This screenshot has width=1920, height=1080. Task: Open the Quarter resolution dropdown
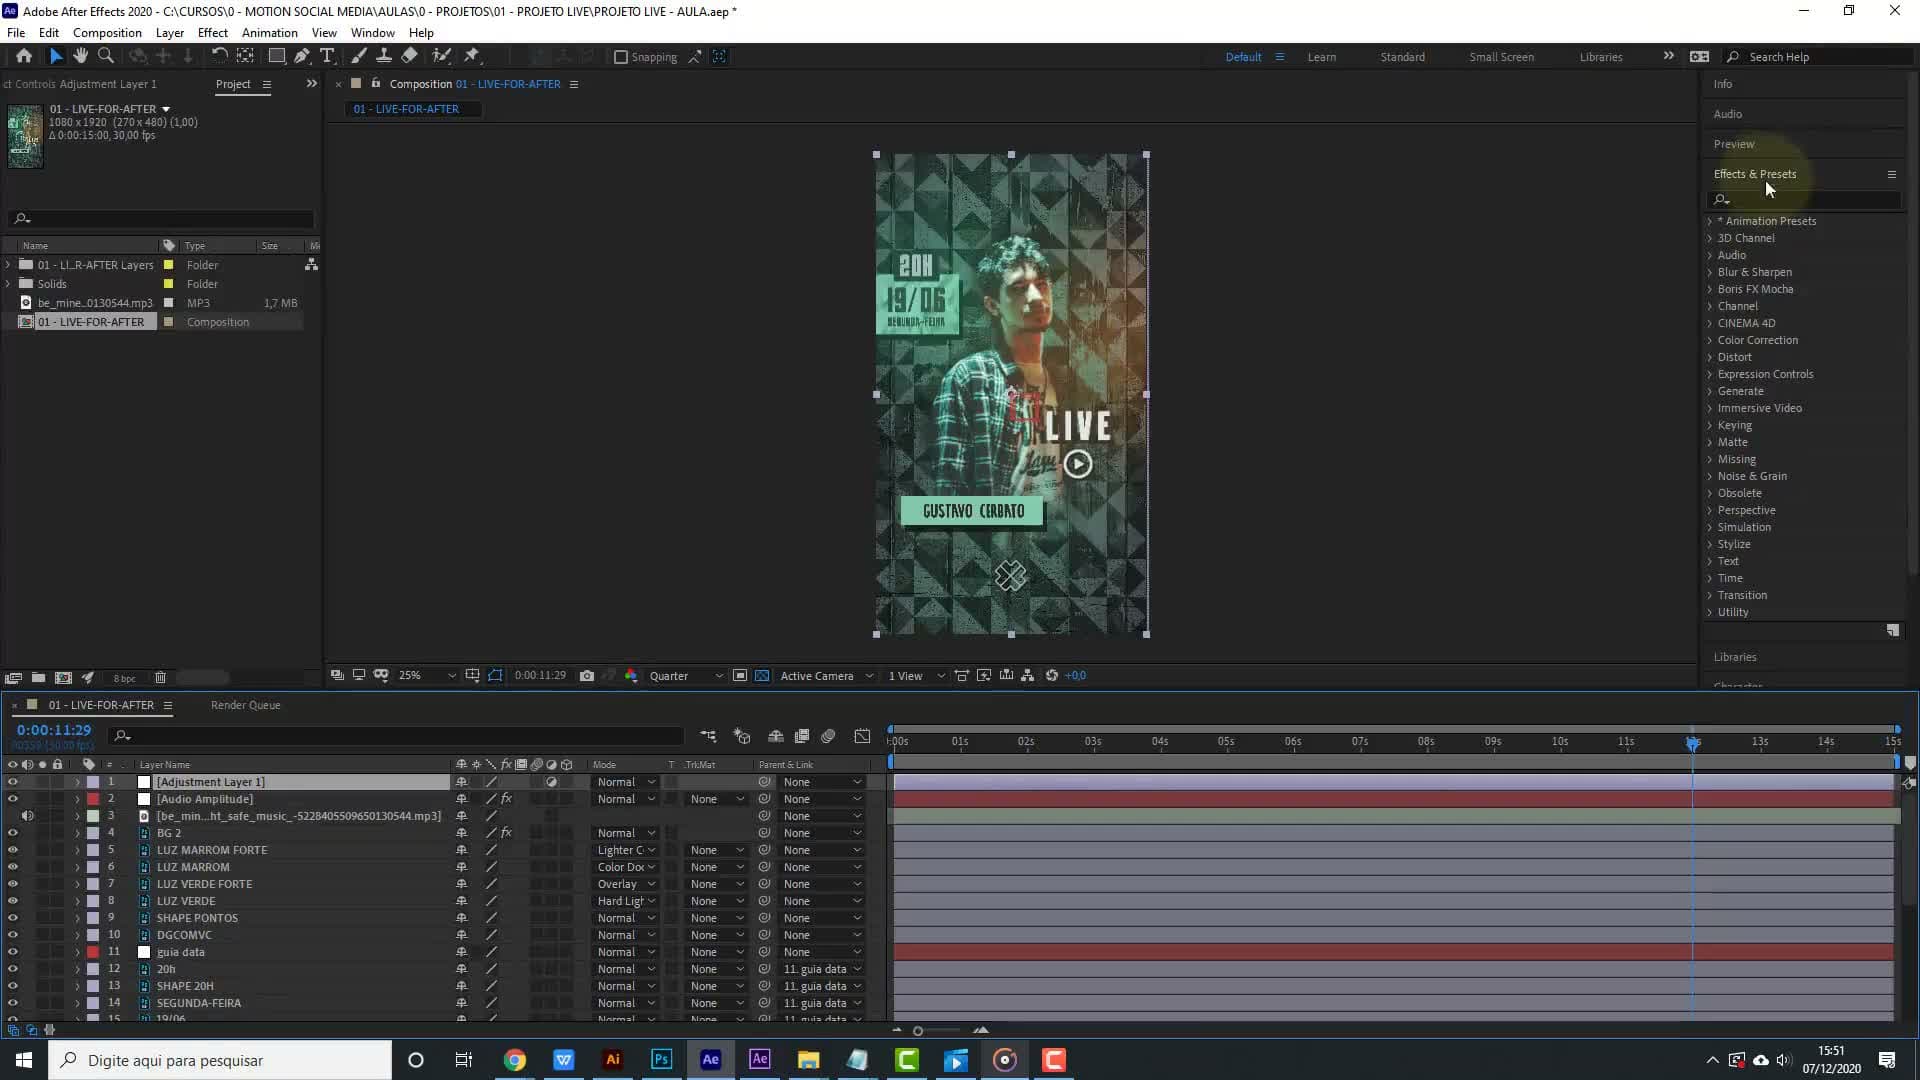click(686, 676)
